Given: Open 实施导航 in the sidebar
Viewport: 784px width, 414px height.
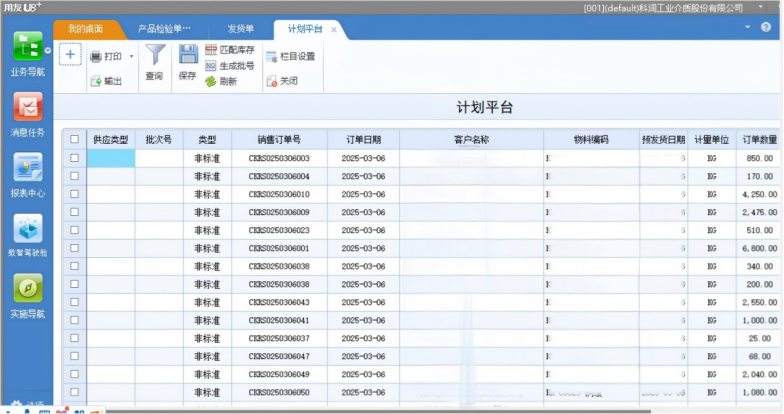Looking at the screenshot, I should click(x=28, y=288).
